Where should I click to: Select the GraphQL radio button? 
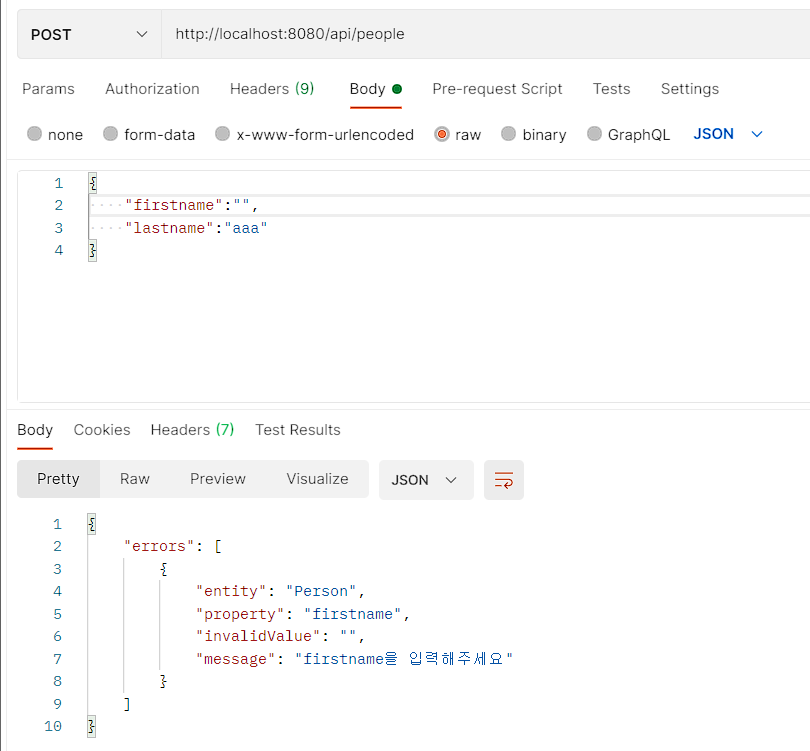coord(594,134)
